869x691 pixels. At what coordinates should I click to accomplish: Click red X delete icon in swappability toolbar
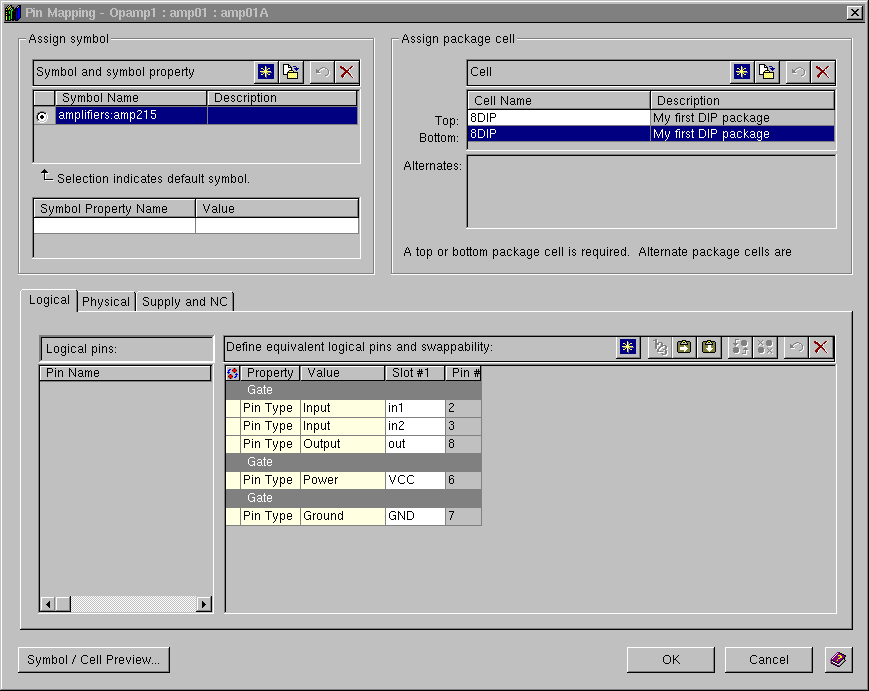[821, 347]
